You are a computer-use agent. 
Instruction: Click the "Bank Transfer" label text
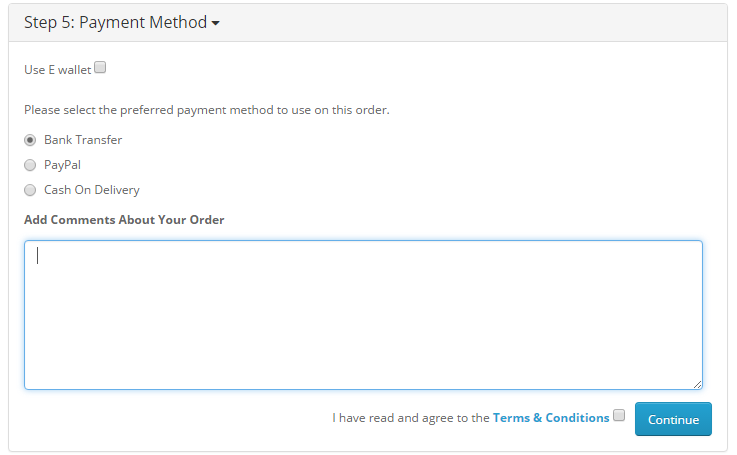tap(83, 140)
